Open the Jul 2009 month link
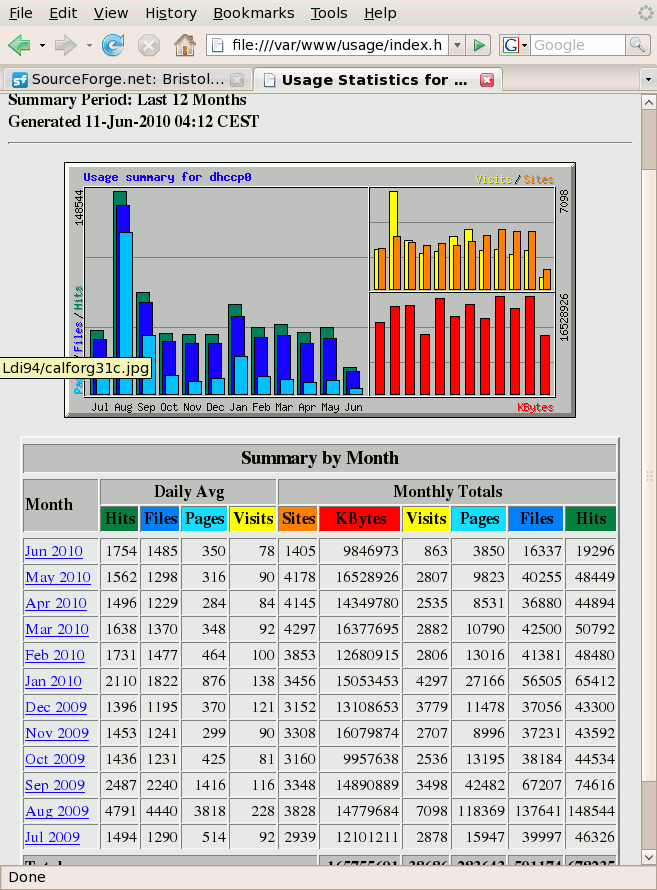This screenshot has width=657, height=890. (52, 838)
